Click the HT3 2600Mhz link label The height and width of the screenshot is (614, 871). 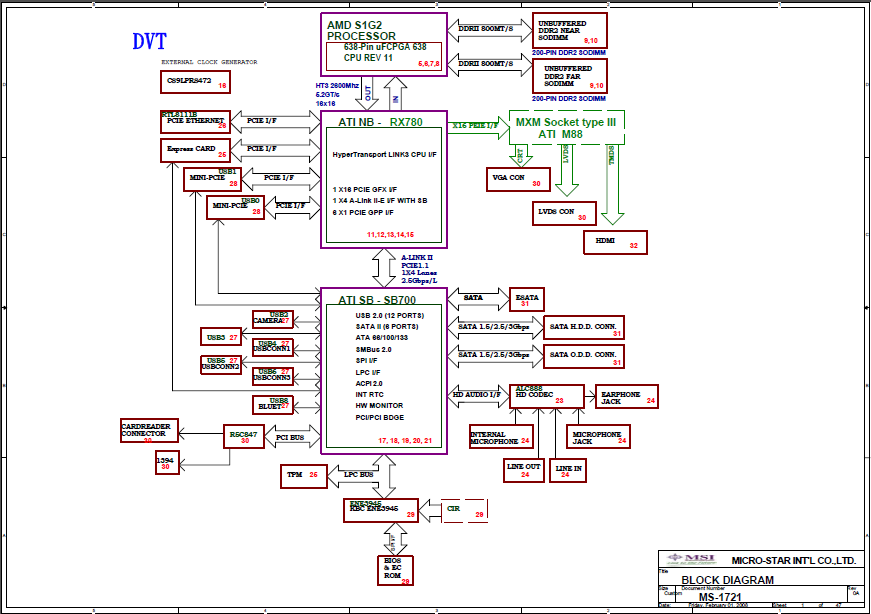(x=337, y=94)
